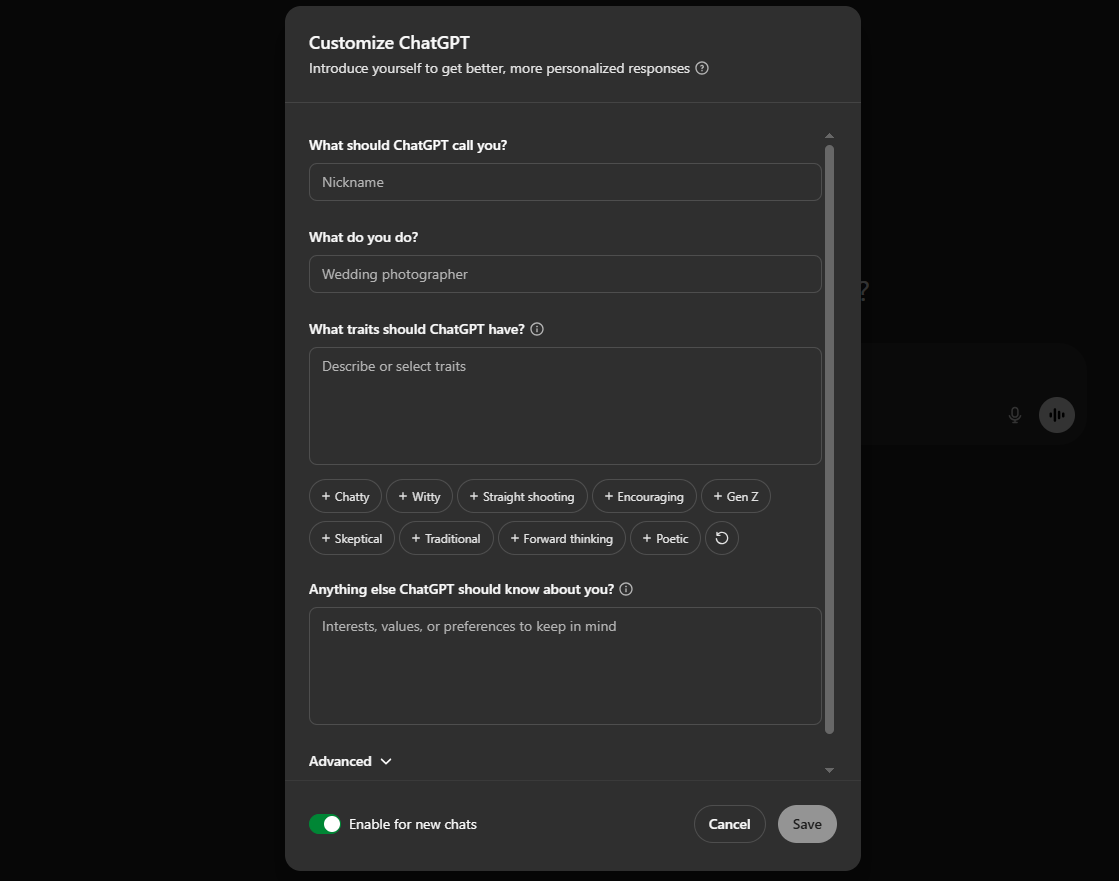Click the 'What do you do?' label

[x=363, y=237]
